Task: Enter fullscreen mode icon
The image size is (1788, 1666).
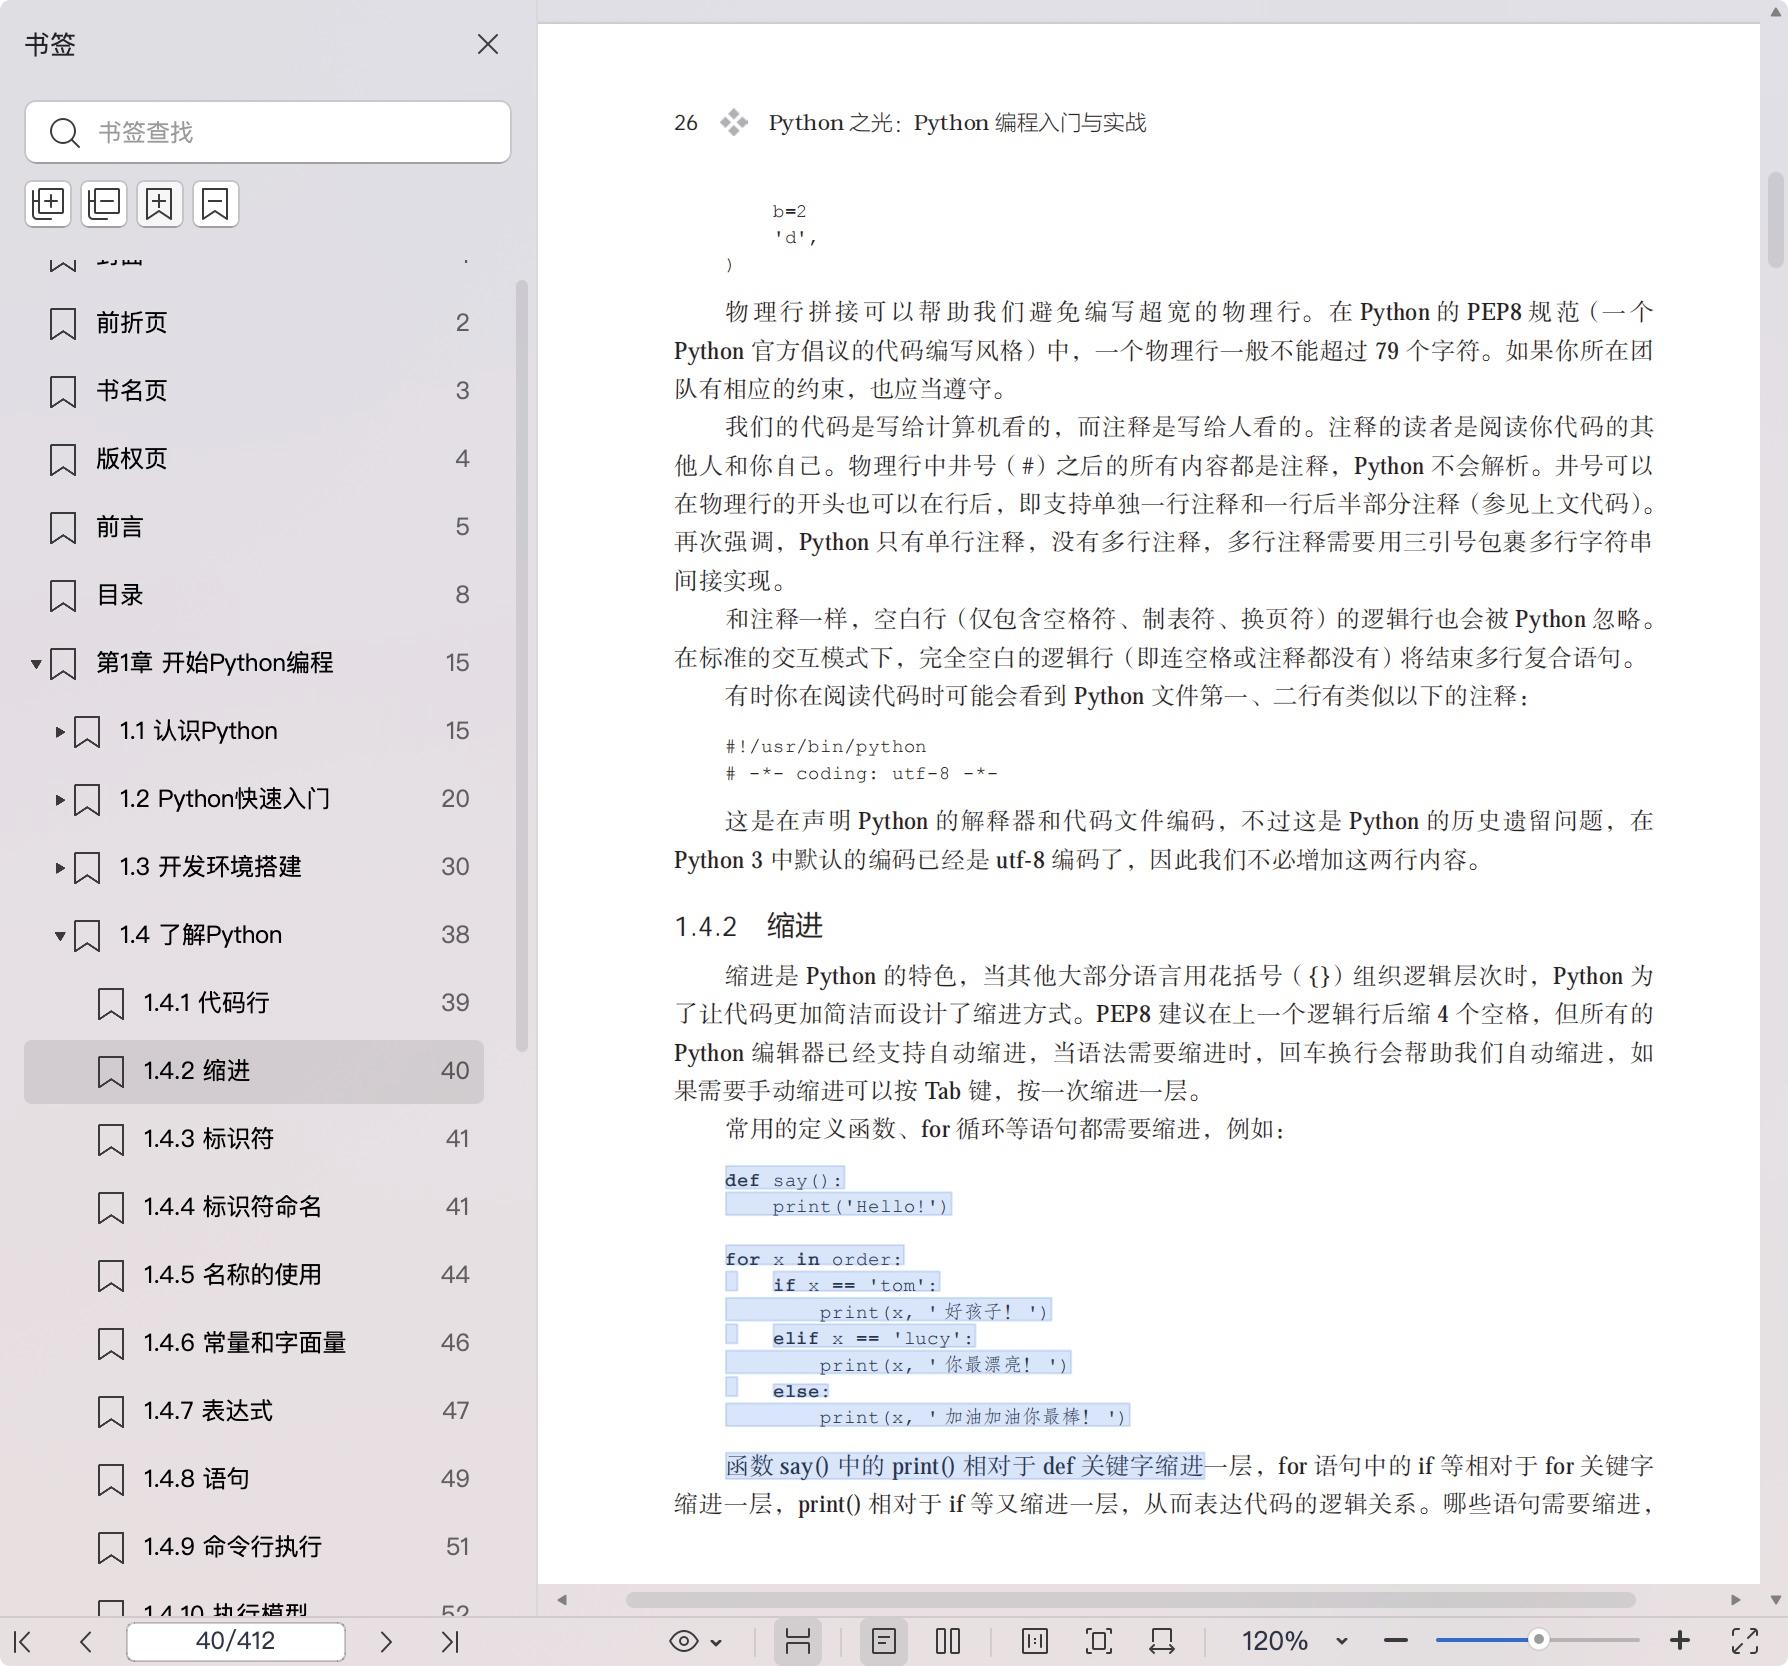Action: coord(1745,1641)
